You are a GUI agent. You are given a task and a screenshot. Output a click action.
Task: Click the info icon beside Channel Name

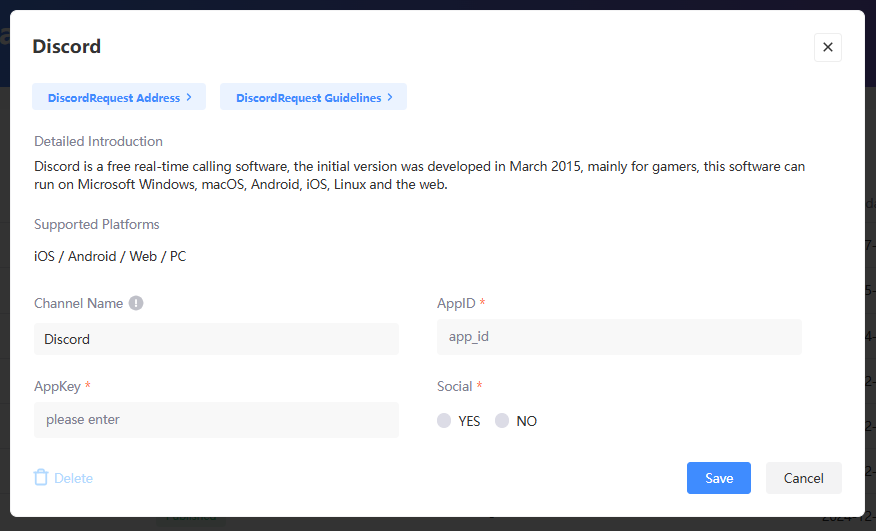(x=136, y=303)
